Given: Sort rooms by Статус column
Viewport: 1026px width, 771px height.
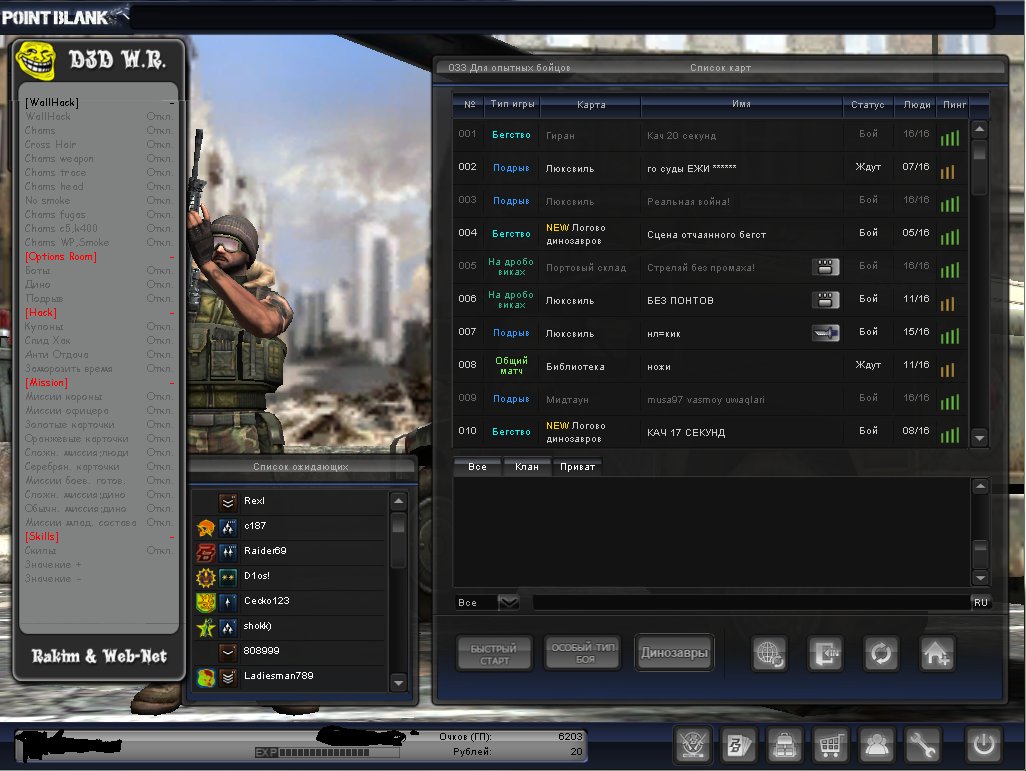Looking at the screenshot, I should coord(868,104).
